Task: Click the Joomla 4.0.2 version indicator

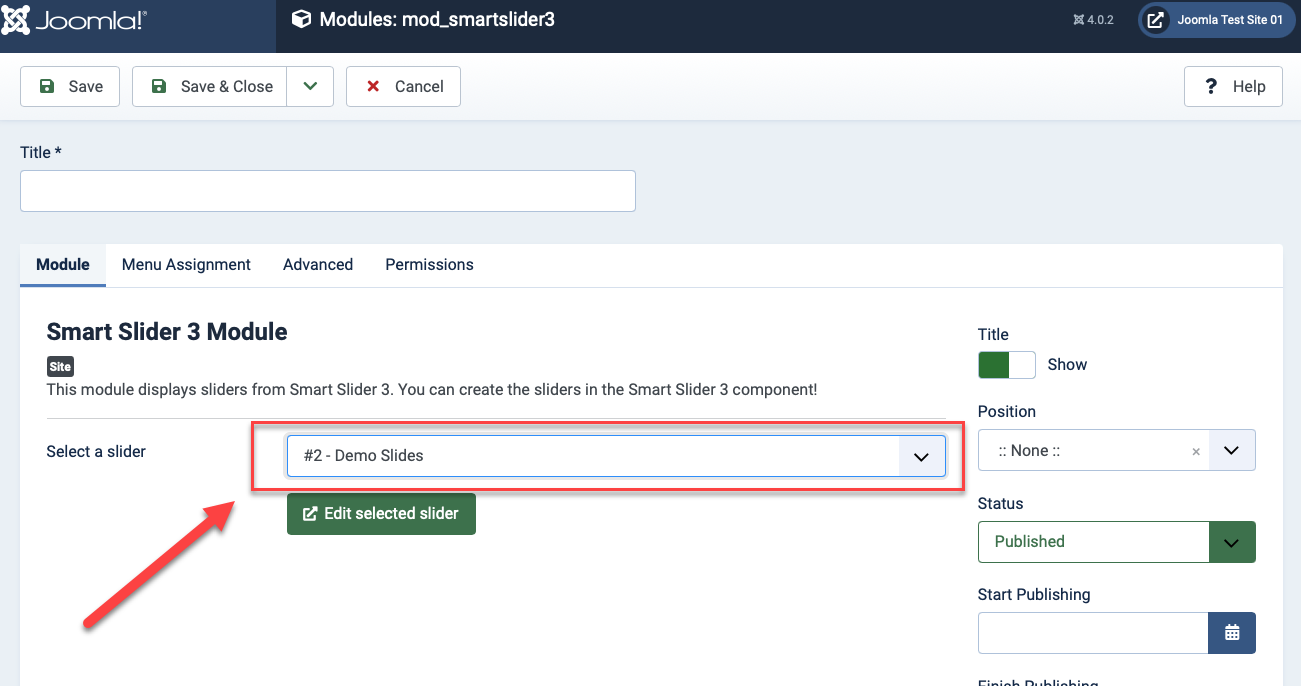Action: point(1093,20)
